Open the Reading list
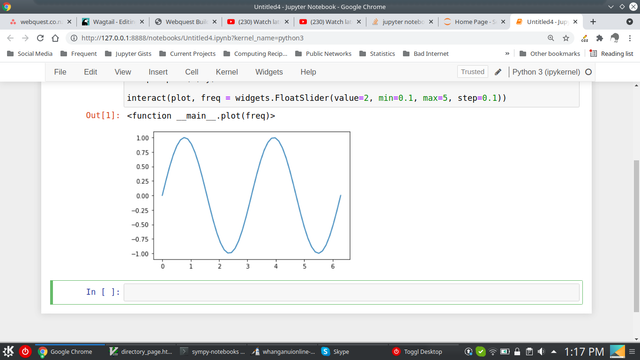This screenshot has width=640, height=360. [x=611, y=53]
